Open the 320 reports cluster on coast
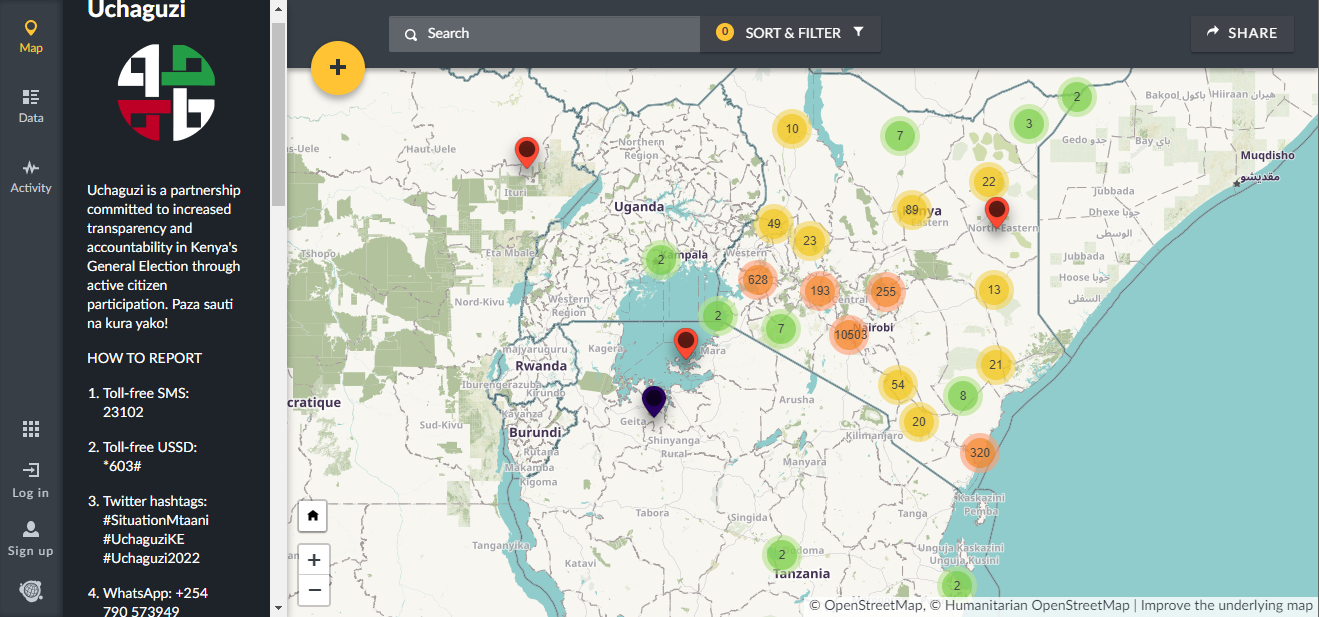The image size is (1319, 617). pos(980,453)
